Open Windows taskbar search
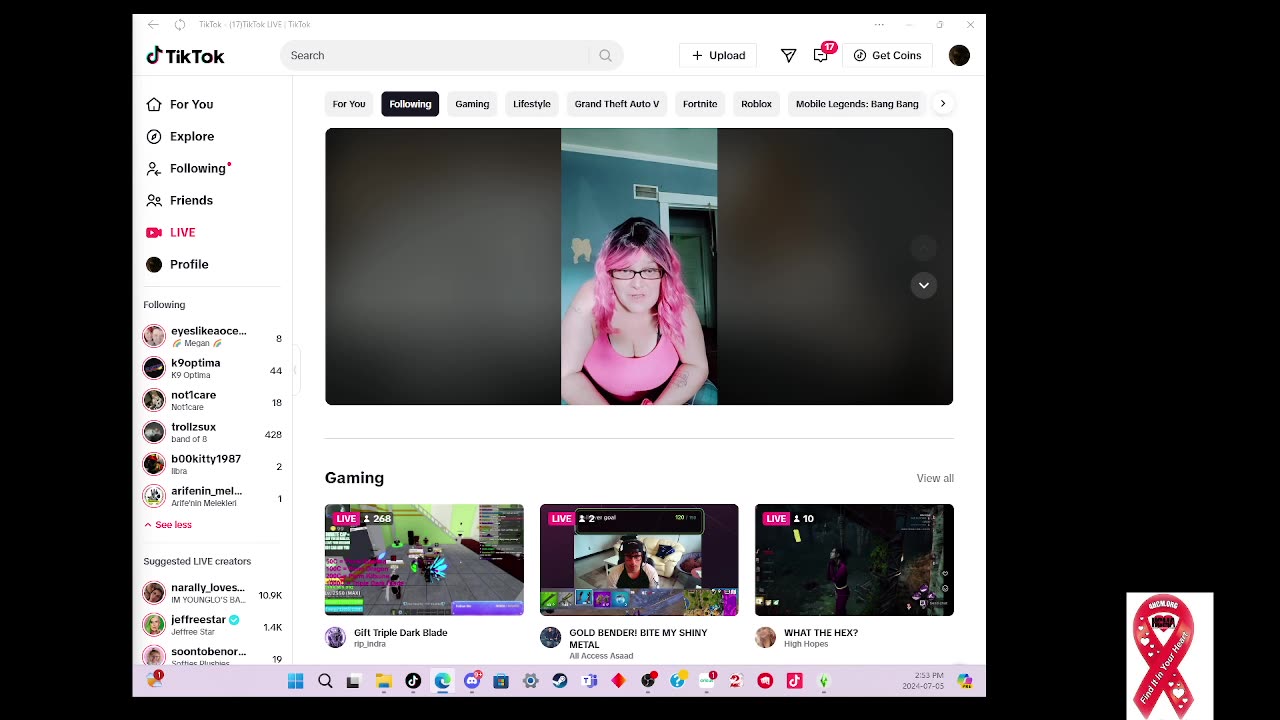The image size is (1280, 720). [325, 681]
